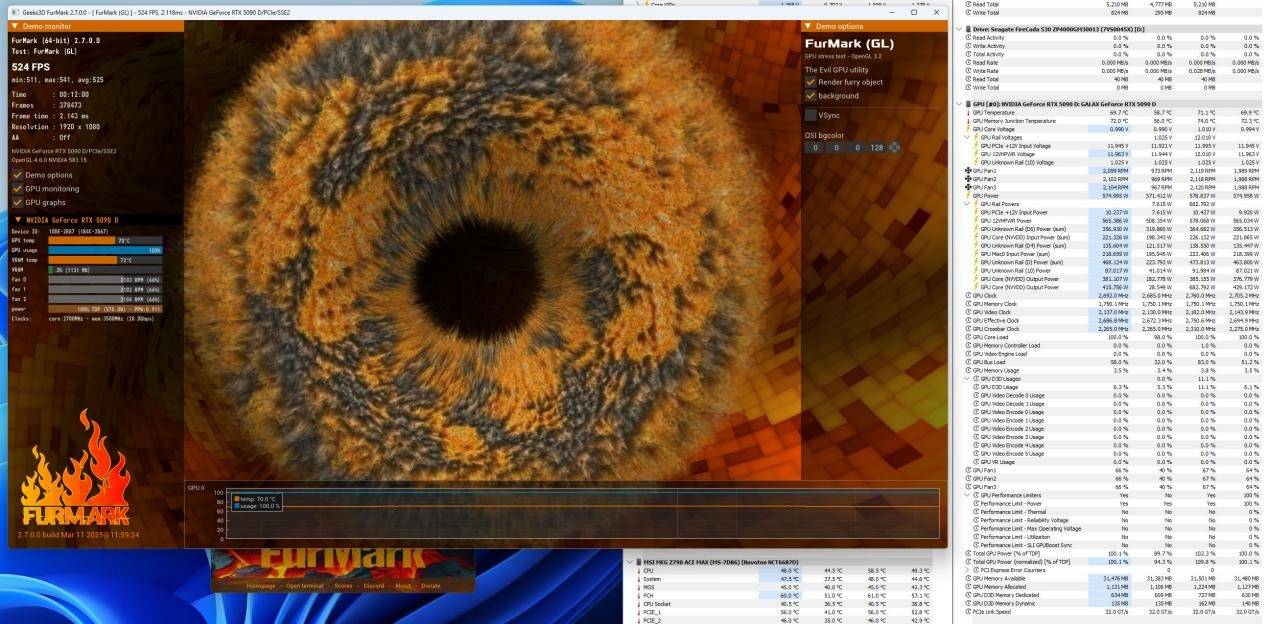This screenshot has width=1268, height=624.
Task: Click the clock icon beside GPU Memory Clock
Action: 968,303
